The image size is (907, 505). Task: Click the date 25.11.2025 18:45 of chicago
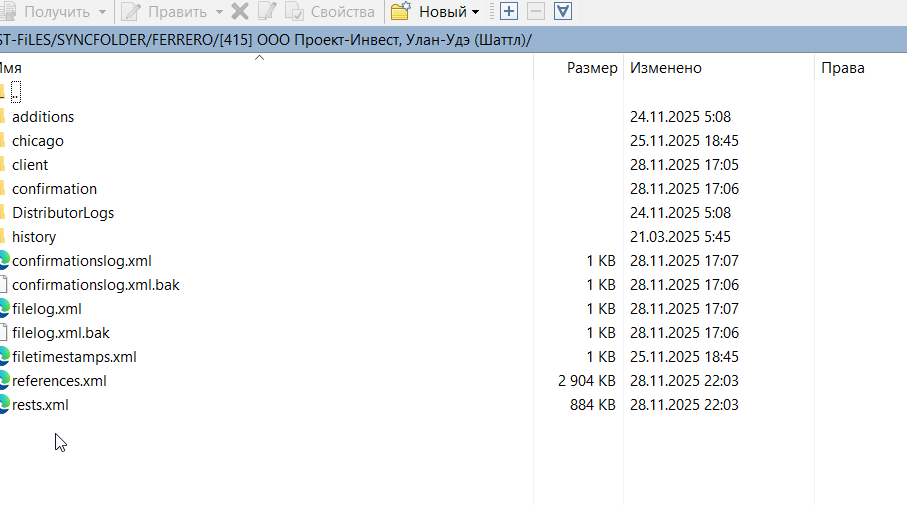pos(684,141)
